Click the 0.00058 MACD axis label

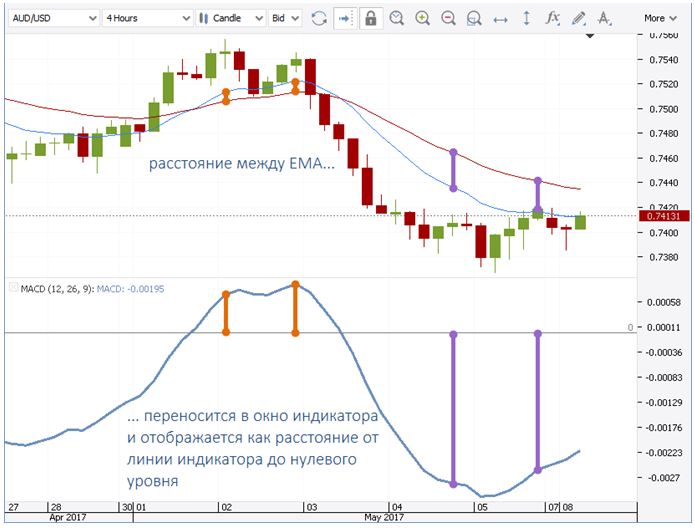pyautogui.click(x=664, y=302)
